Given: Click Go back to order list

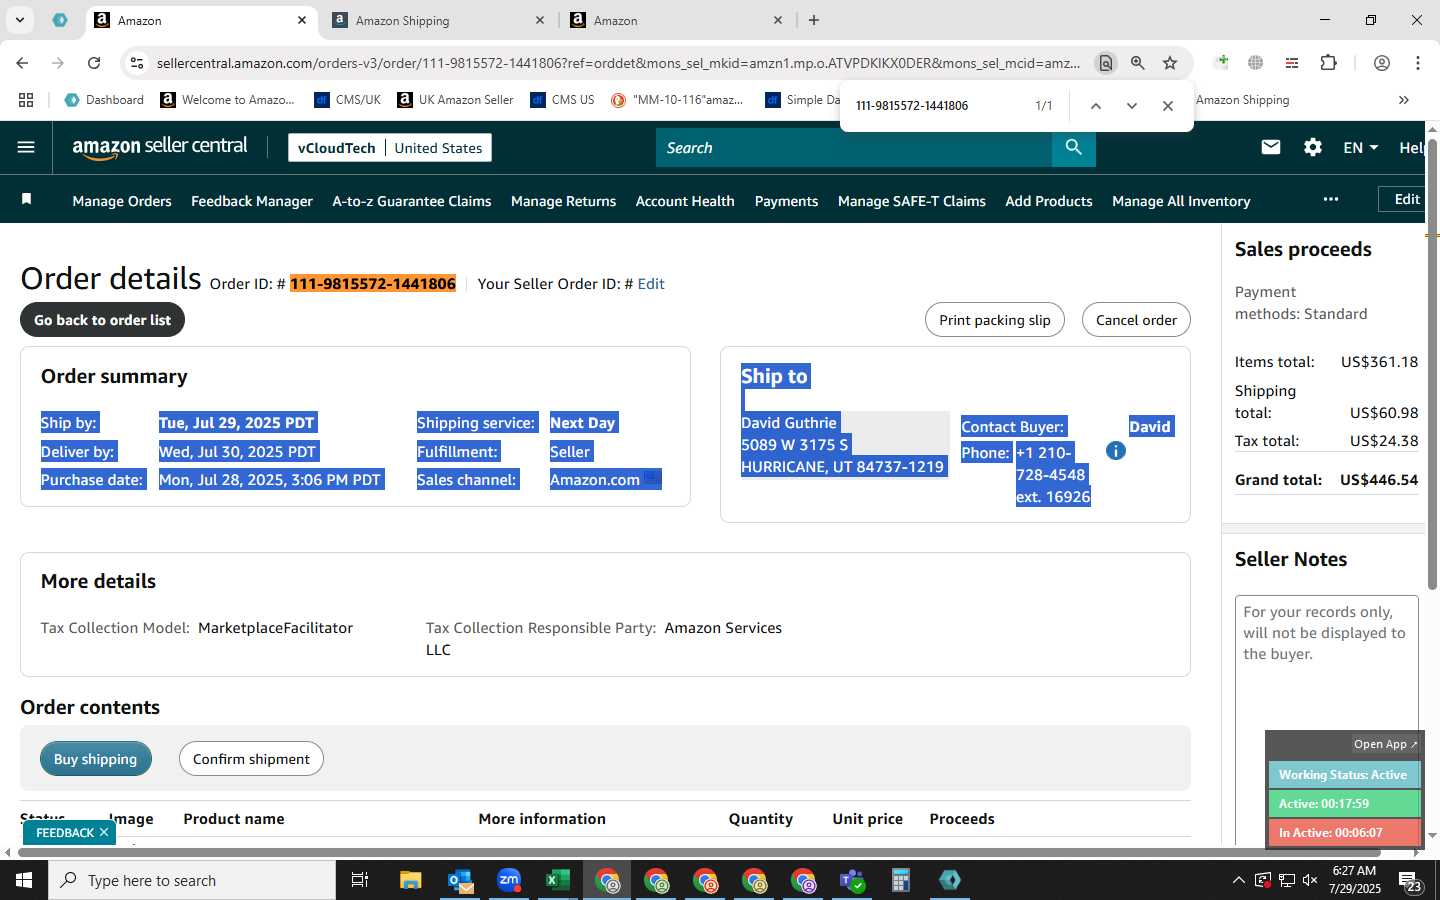Looking at the screenshot, I should pyautogui.click(x=102, y=320).
